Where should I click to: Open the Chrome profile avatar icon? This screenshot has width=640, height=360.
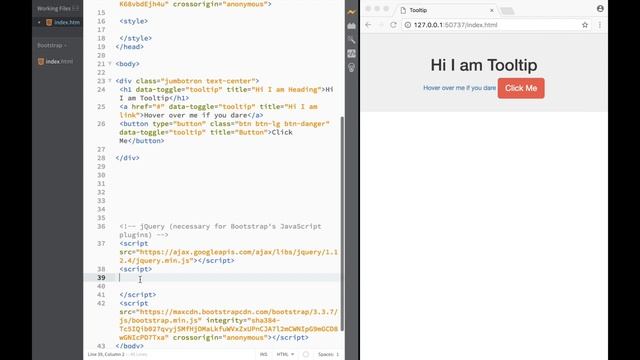tap(600, 8)
